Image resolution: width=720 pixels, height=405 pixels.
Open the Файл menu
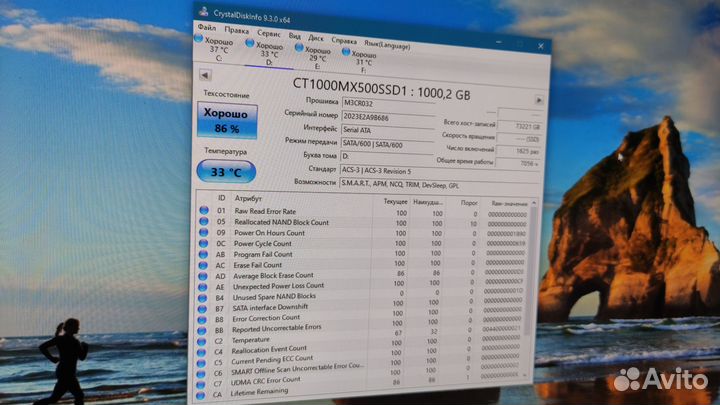click(207, 28)
